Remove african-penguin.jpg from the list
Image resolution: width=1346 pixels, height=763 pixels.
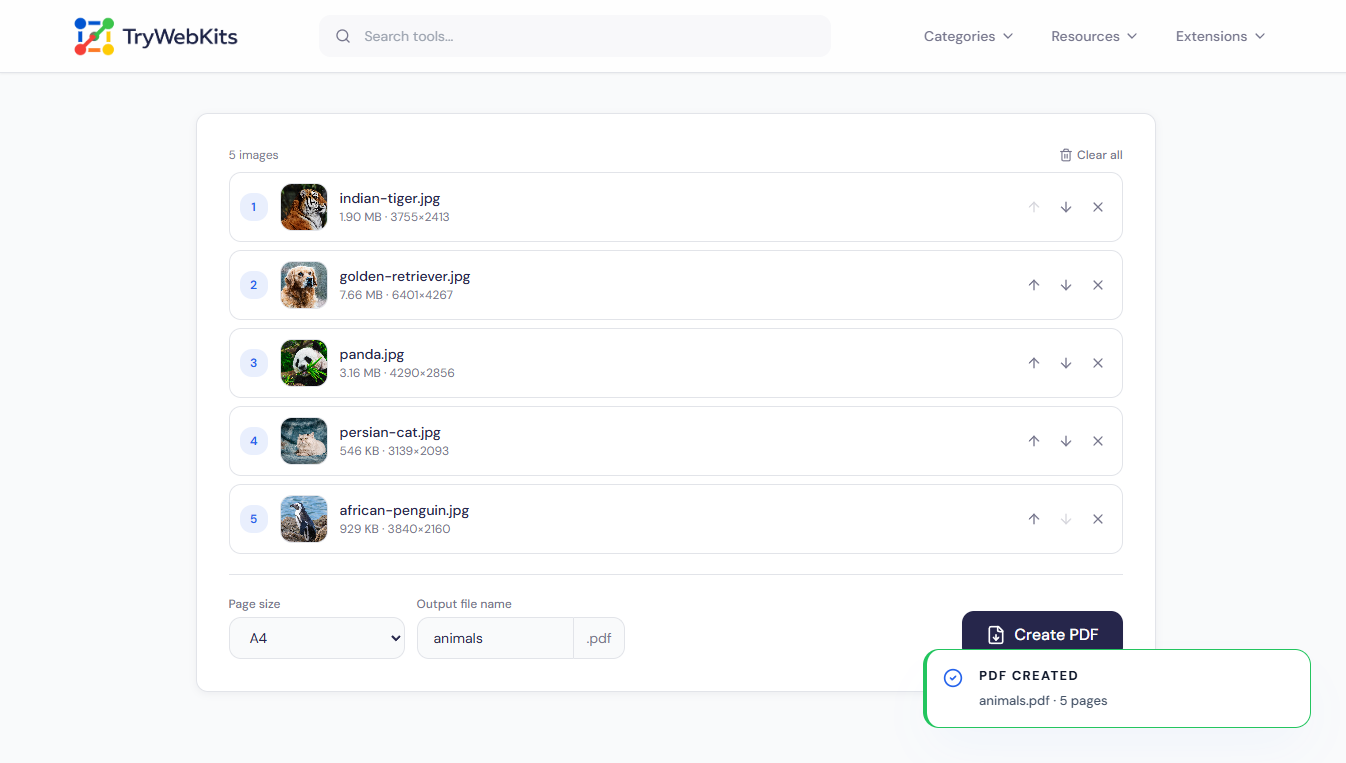1098,519
